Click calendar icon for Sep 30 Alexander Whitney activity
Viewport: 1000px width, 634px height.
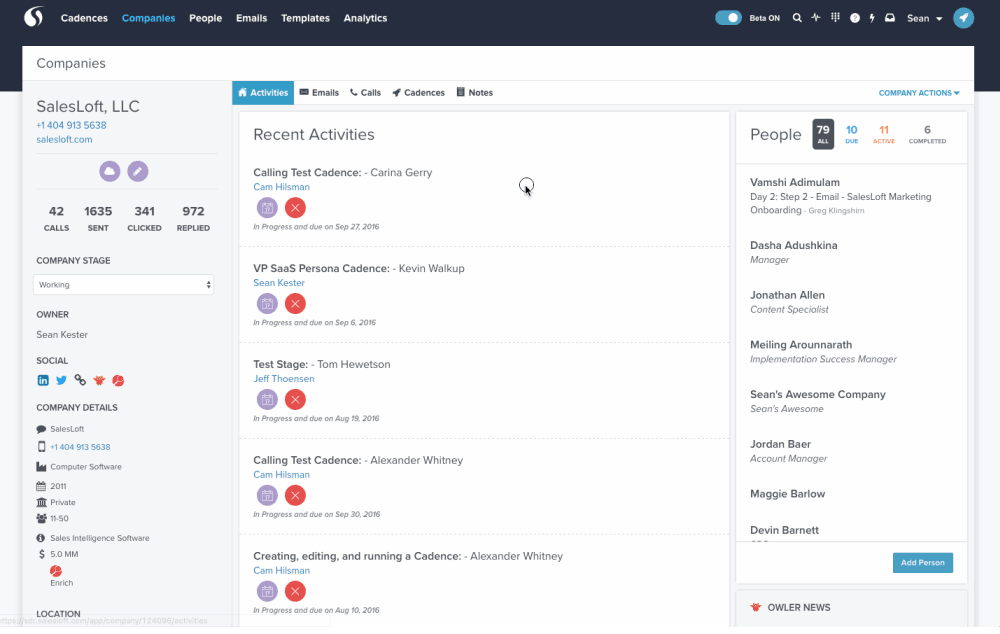coord(267,495)
